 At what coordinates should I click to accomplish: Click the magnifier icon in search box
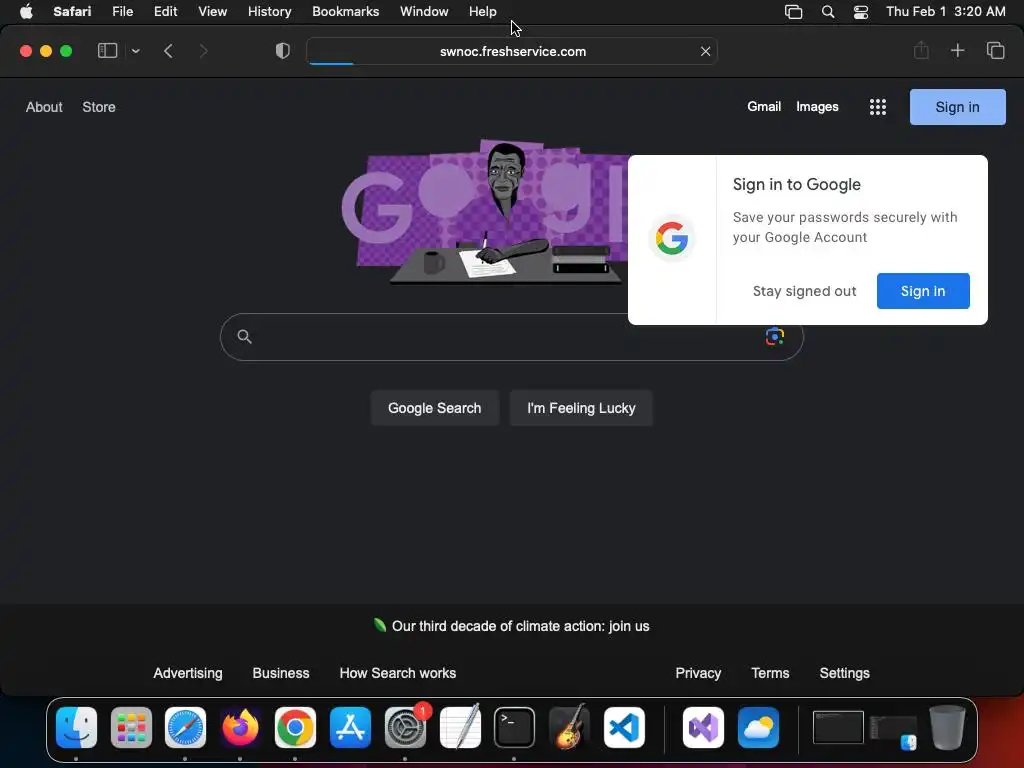pos(244,336)
